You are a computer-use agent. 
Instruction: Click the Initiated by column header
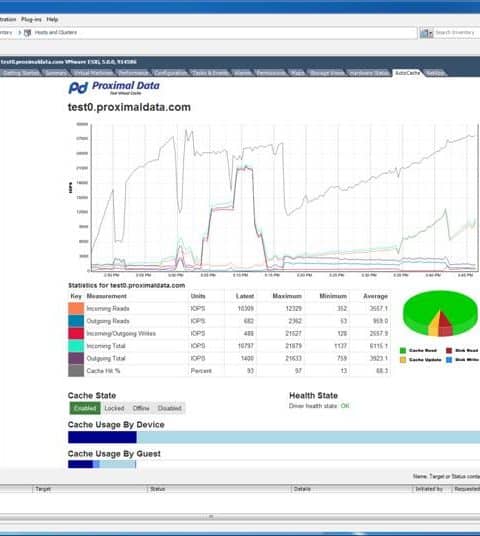429,489
